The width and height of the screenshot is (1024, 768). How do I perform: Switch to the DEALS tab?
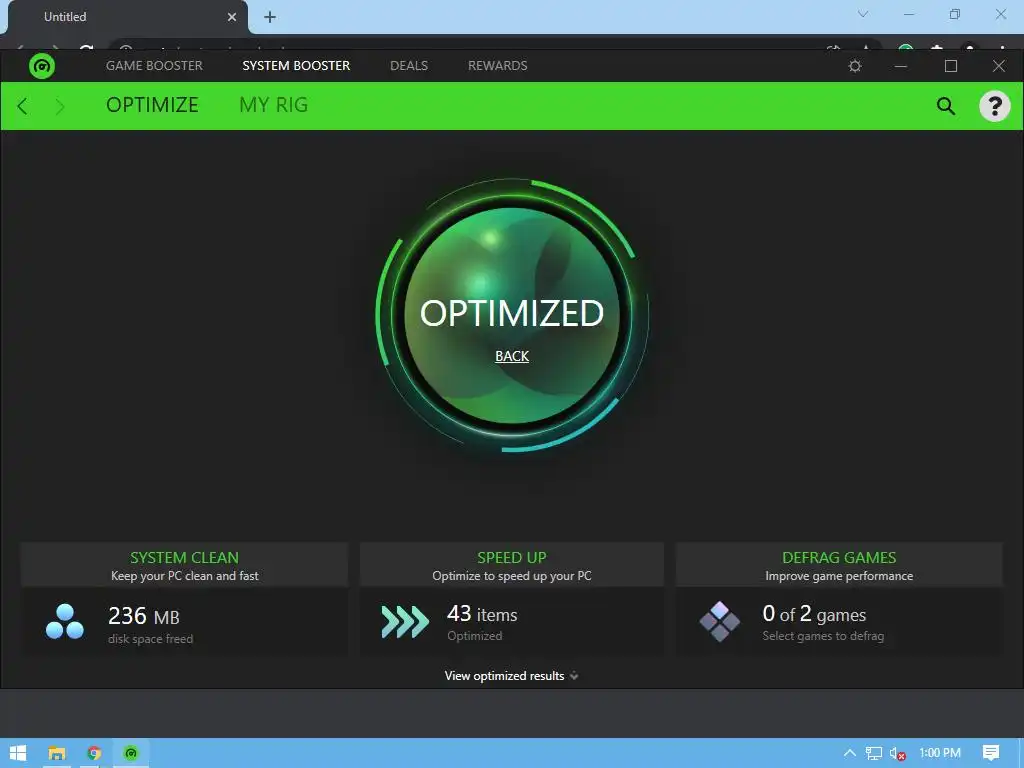409,66
